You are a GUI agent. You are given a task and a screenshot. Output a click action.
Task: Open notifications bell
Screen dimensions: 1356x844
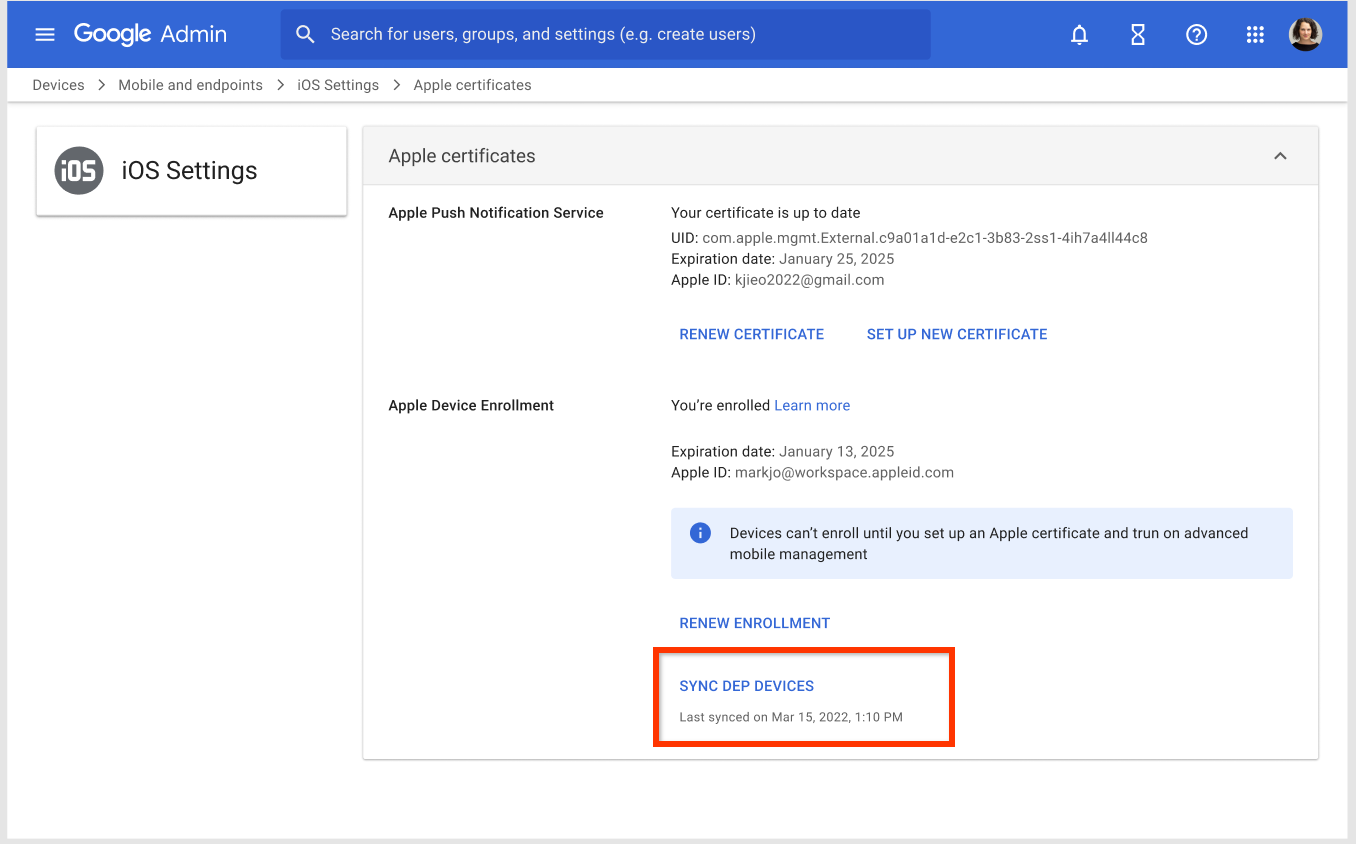coord(1079,35)
